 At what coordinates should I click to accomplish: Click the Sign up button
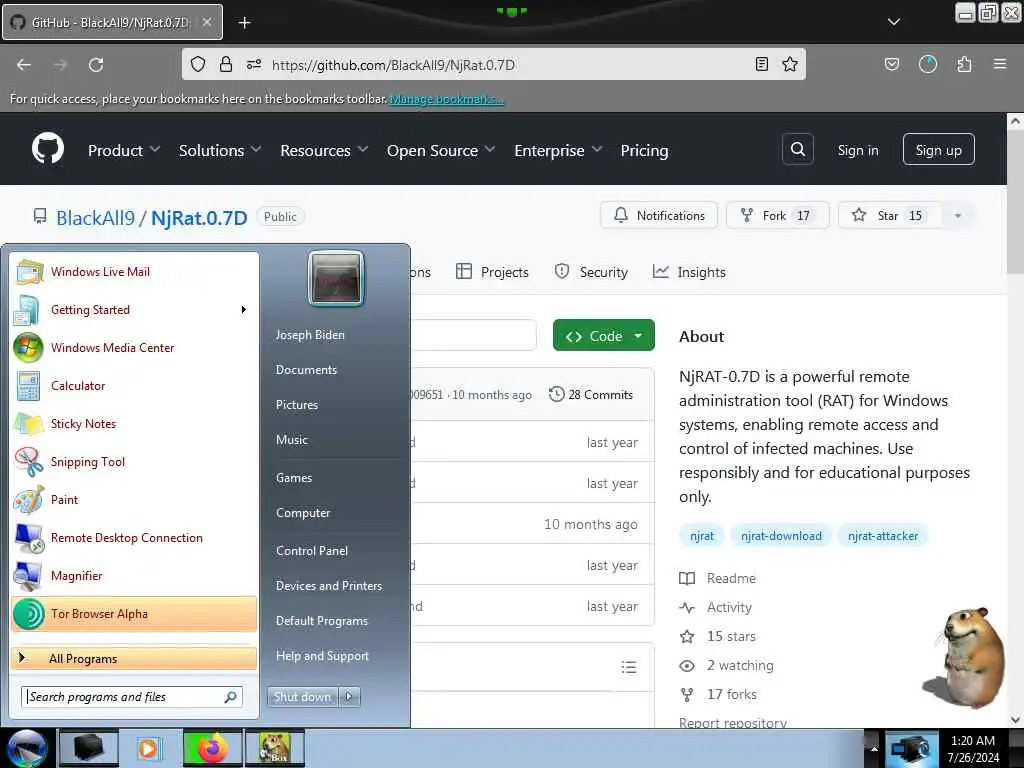938,150
